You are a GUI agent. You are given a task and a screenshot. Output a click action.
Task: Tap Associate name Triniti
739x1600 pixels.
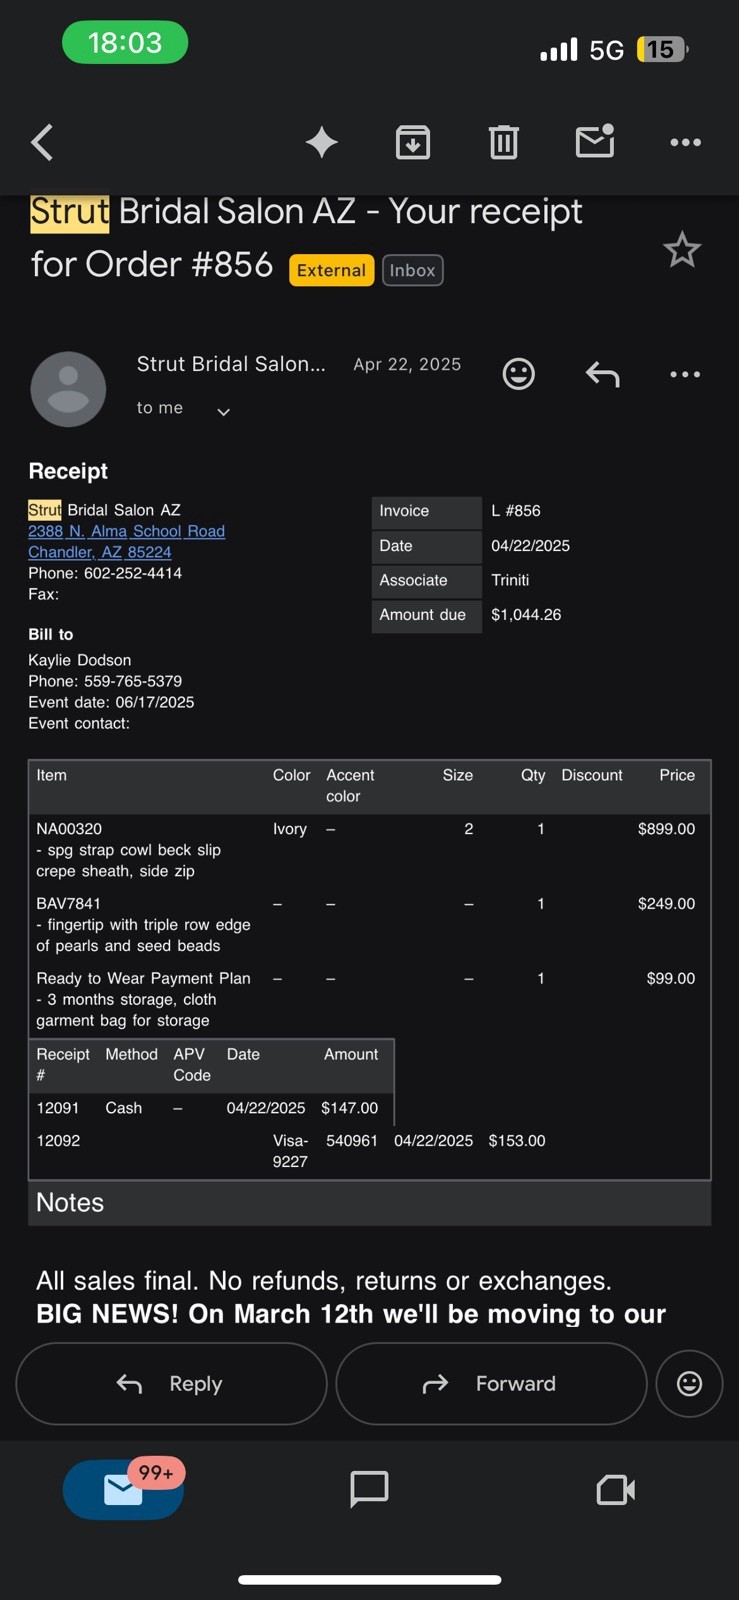[510, 580]
